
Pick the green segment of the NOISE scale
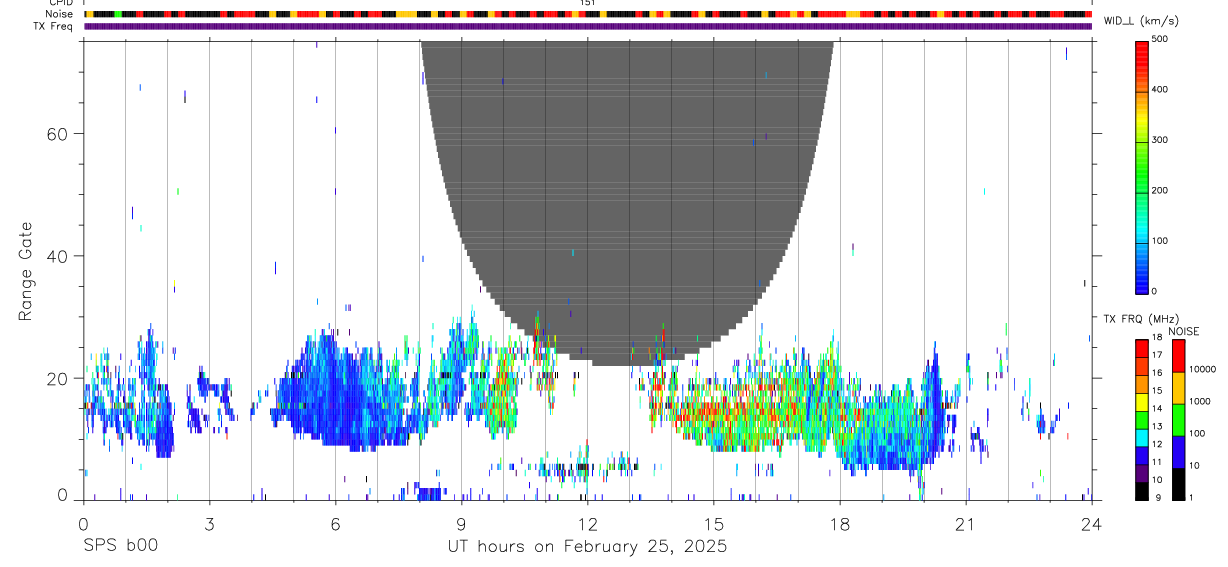(x=1178, y=419)
